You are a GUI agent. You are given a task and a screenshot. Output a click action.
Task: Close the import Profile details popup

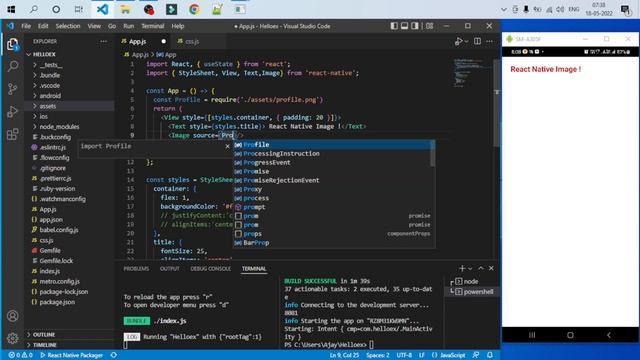pyautogui.click(x=227, y=146)
